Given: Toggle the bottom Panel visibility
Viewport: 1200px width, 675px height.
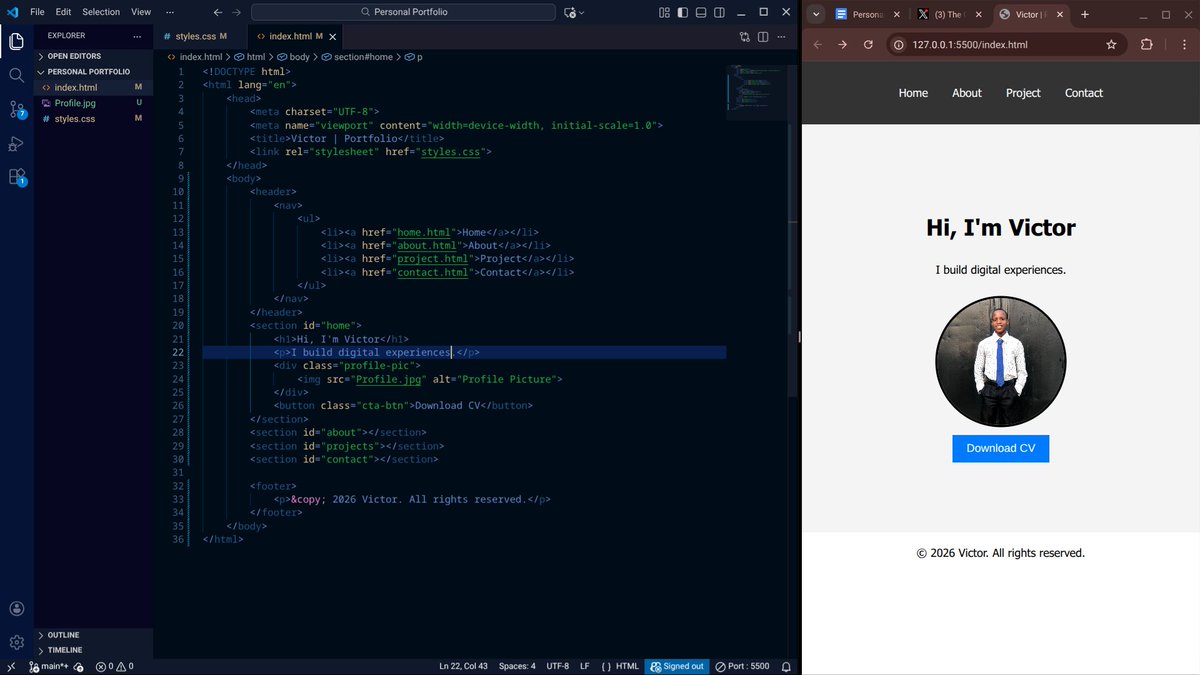Looking at the screenshot, I should click(x=701, y=12).
